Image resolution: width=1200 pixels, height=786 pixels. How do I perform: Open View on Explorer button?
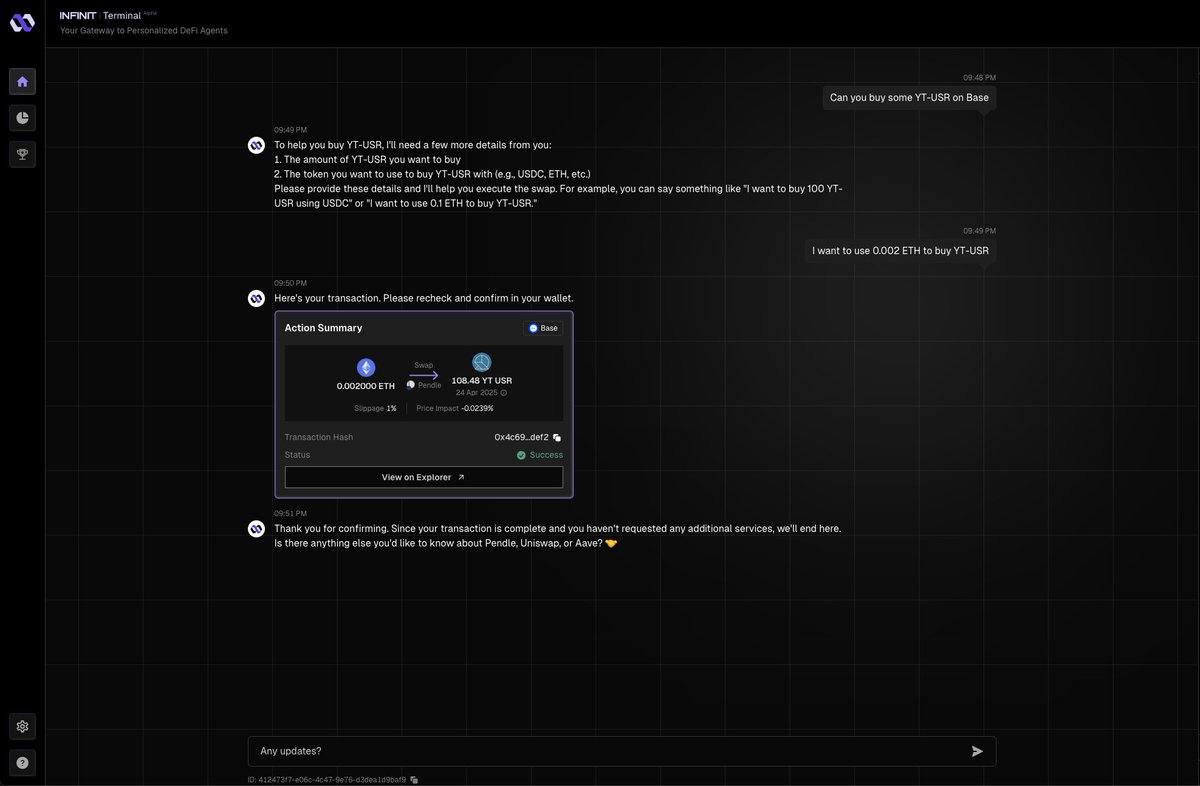(x=424, y=477)
